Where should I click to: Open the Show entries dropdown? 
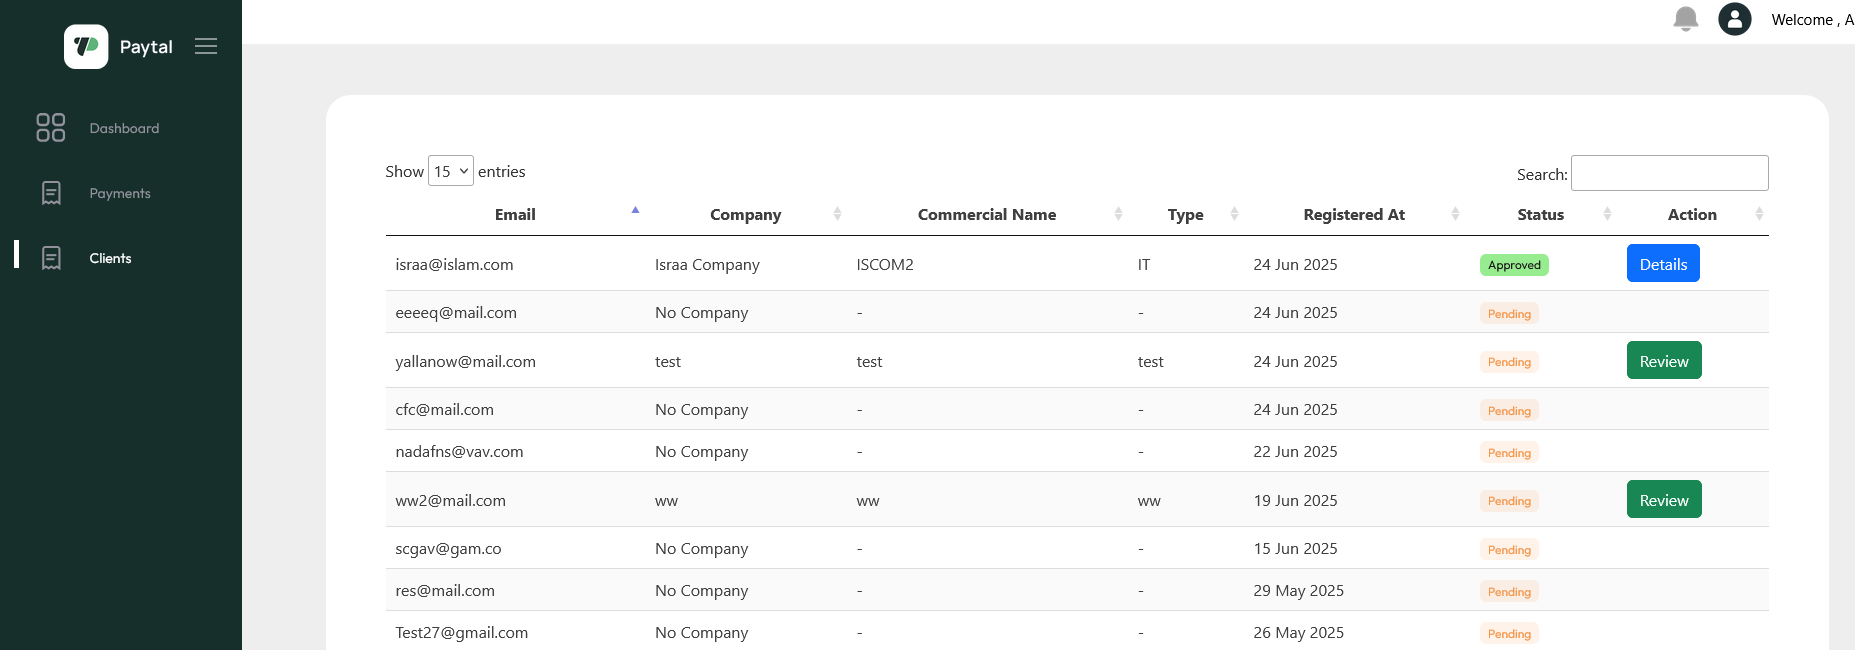pyautogui.click(x=451, y=171)
